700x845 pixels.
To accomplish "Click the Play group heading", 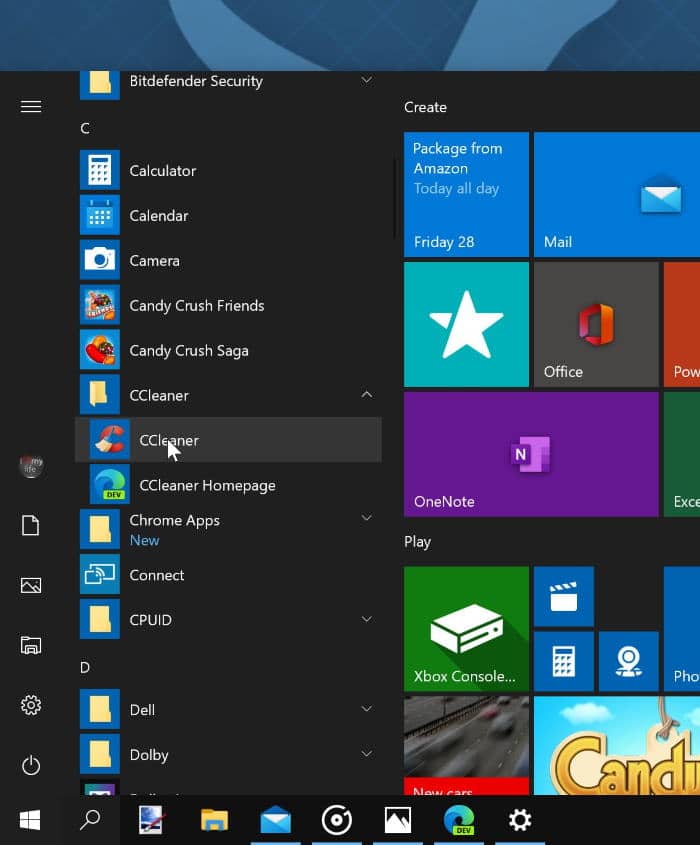I will [418, 542].
